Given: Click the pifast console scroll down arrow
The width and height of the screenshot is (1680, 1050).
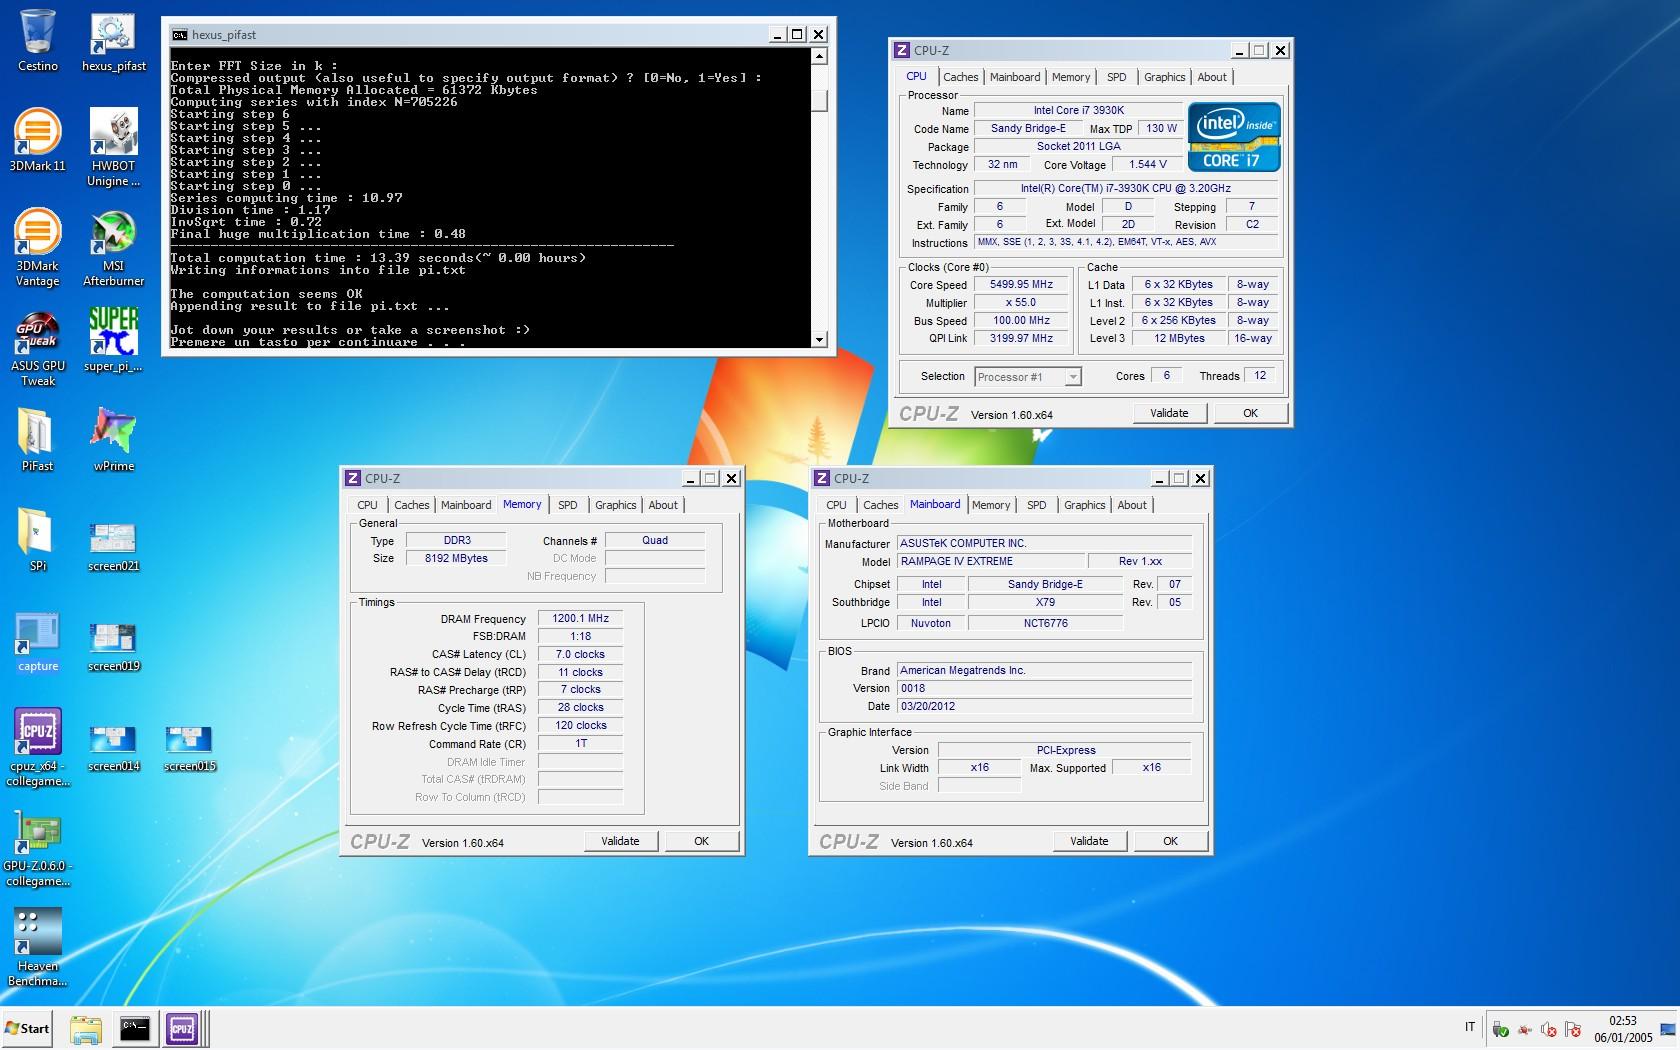Looking at the screenshot, I should pyautogui.click(x=820, y=340).
